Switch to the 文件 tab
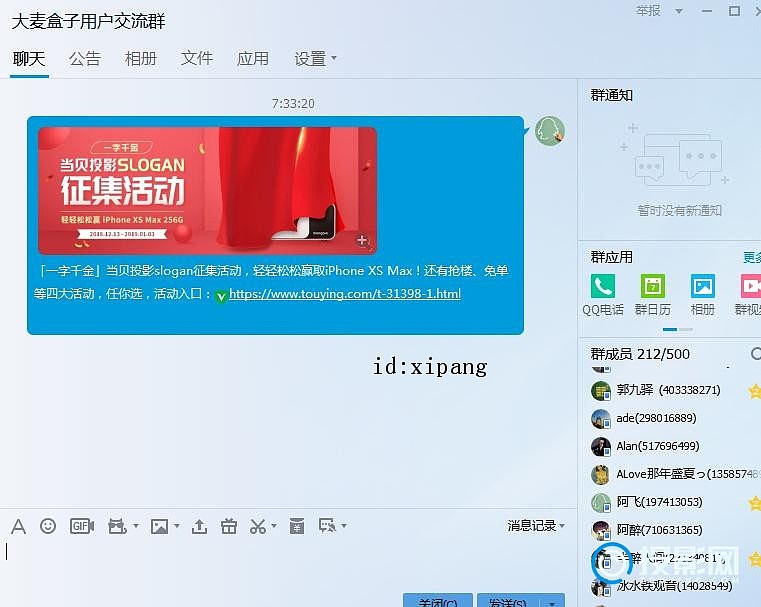The image size is (761, 607). tap(197, 59)
